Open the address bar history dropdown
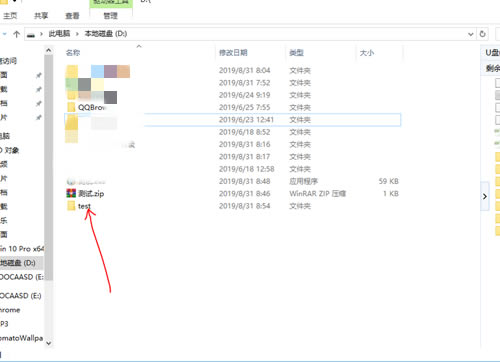500x362 pixels. point(470,34)
